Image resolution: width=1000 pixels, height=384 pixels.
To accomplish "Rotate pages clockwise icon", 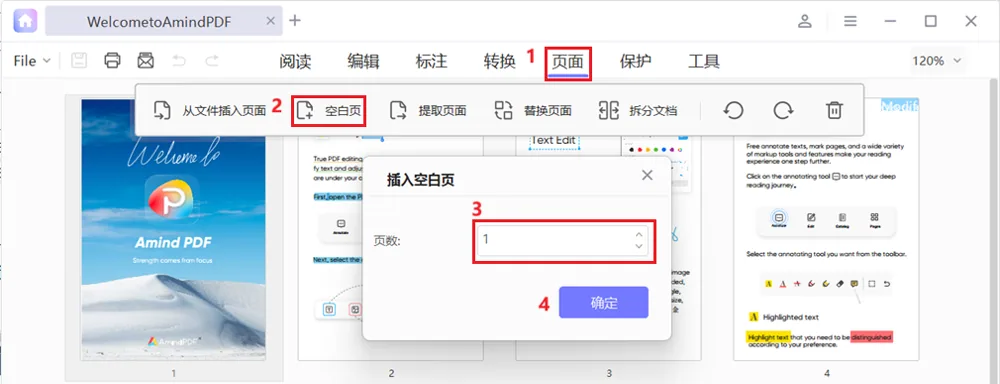I will pyautogui.click(x=783, y=110).
